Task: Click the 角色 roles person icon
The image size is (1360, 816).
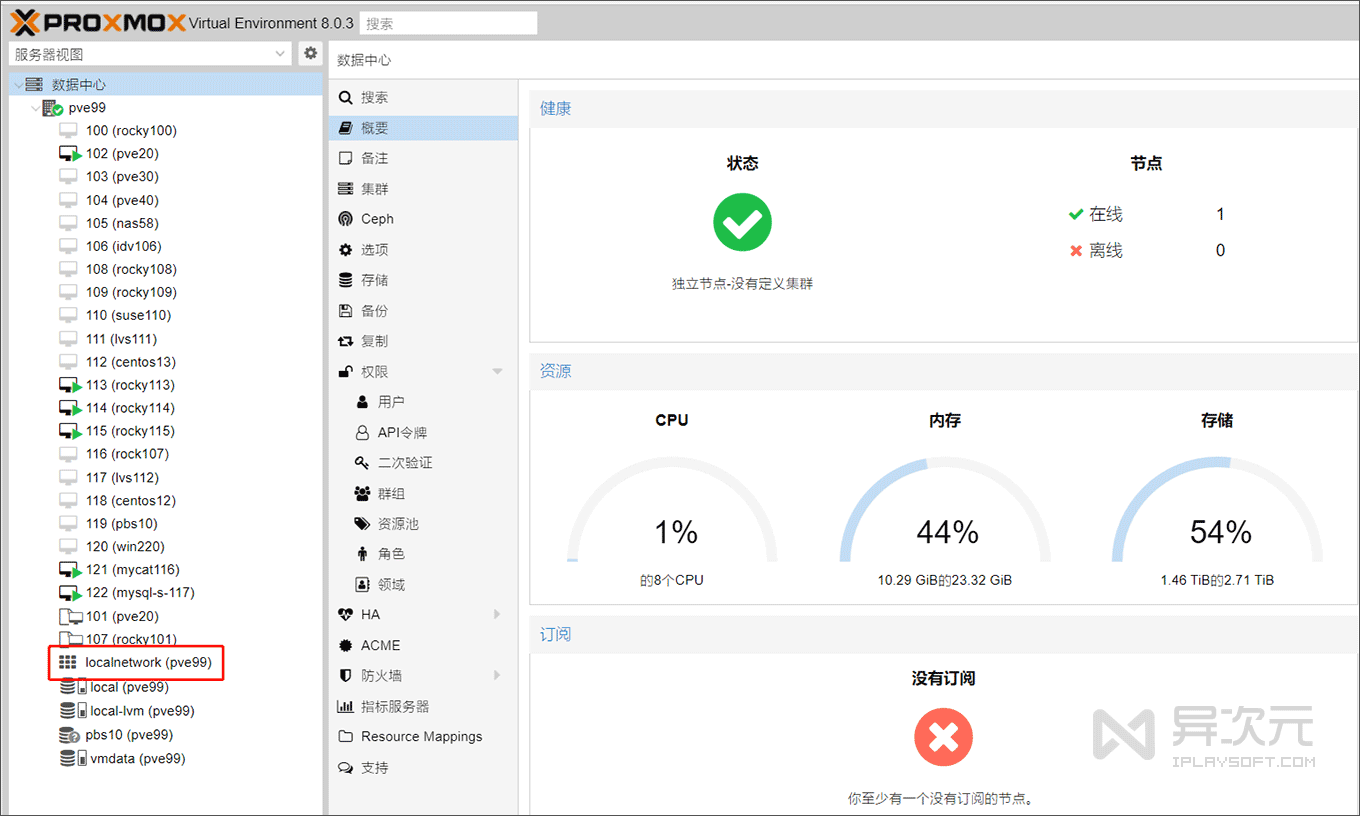Action: point(363,554)
